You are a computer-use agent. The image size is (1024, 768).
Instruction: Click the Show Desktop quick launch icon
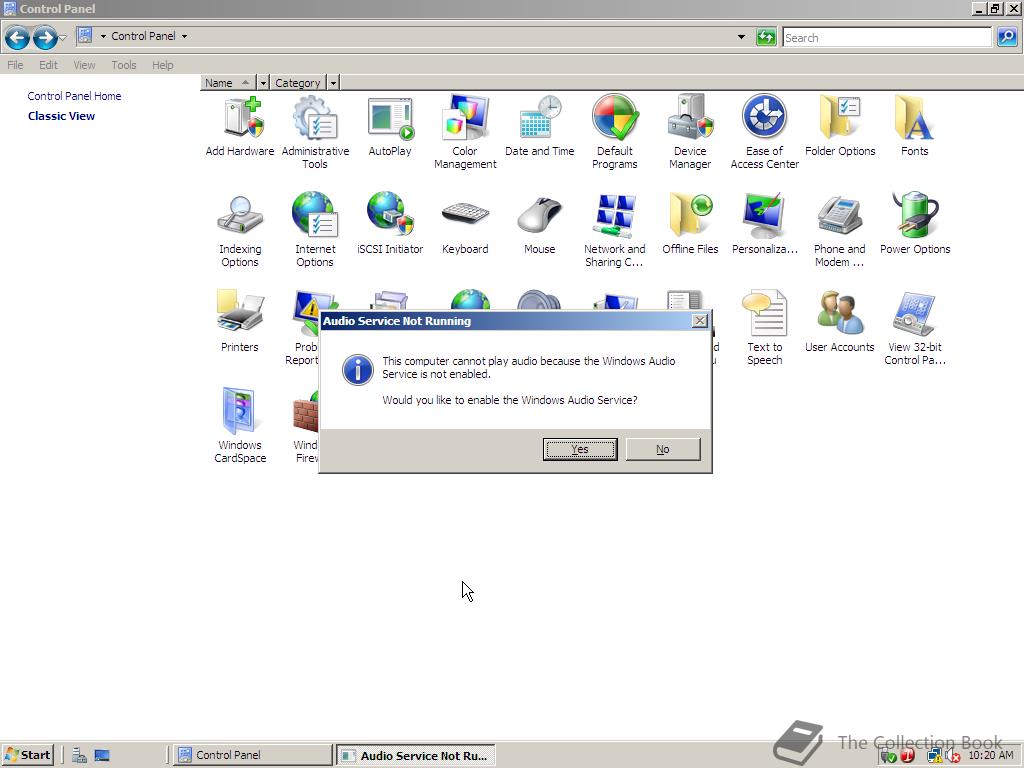pyautogui.click(x=102, y=756)
